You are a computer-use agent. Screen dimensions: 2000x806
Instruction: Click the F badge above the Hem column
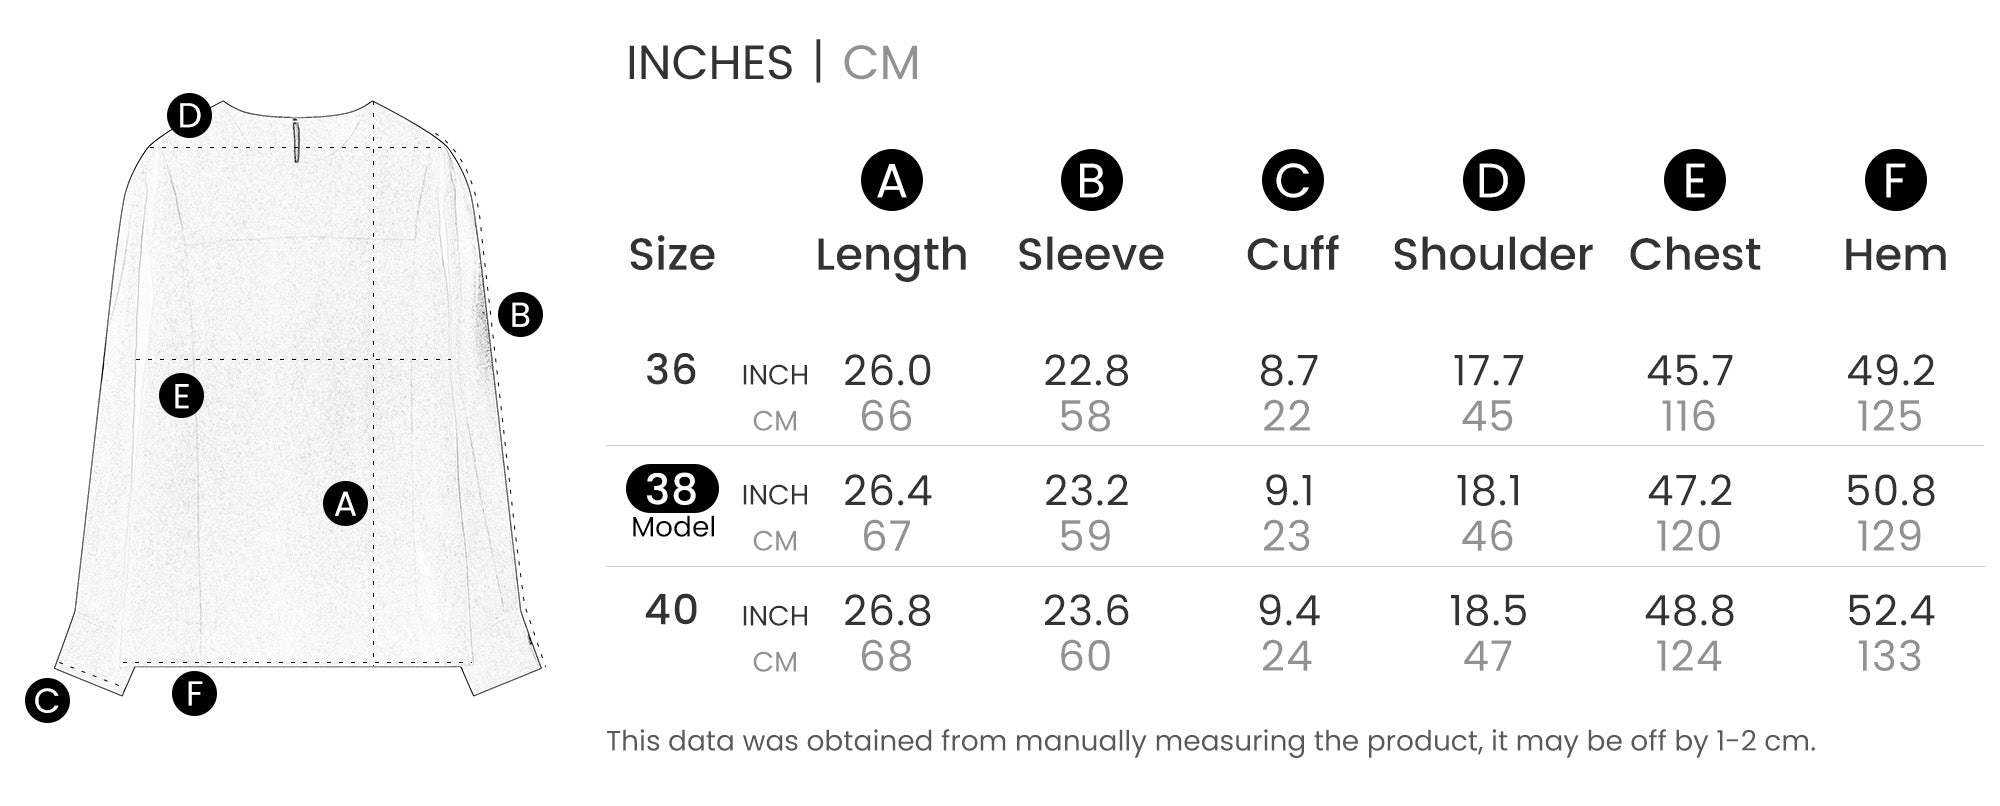pos(1895,181)
